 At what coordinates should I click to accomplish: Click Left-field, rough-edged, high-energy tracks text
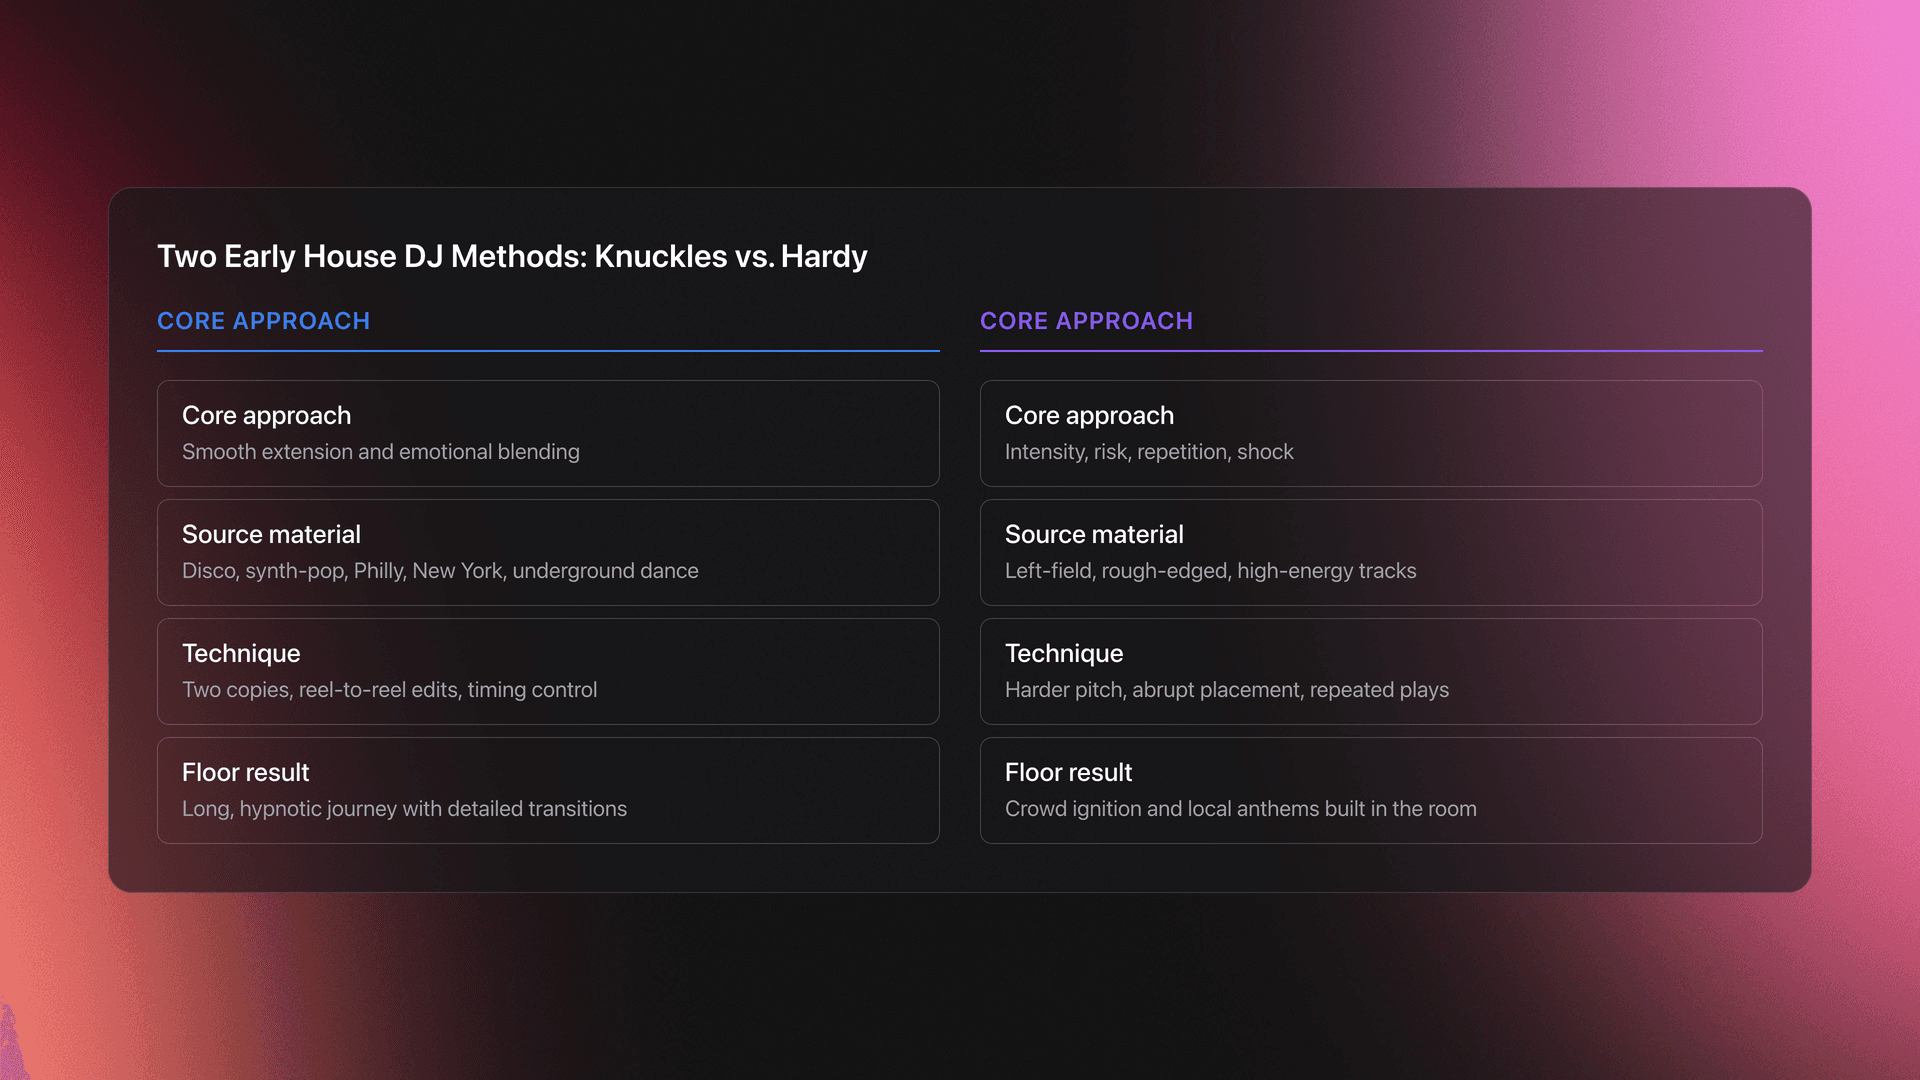[1210, 571]
